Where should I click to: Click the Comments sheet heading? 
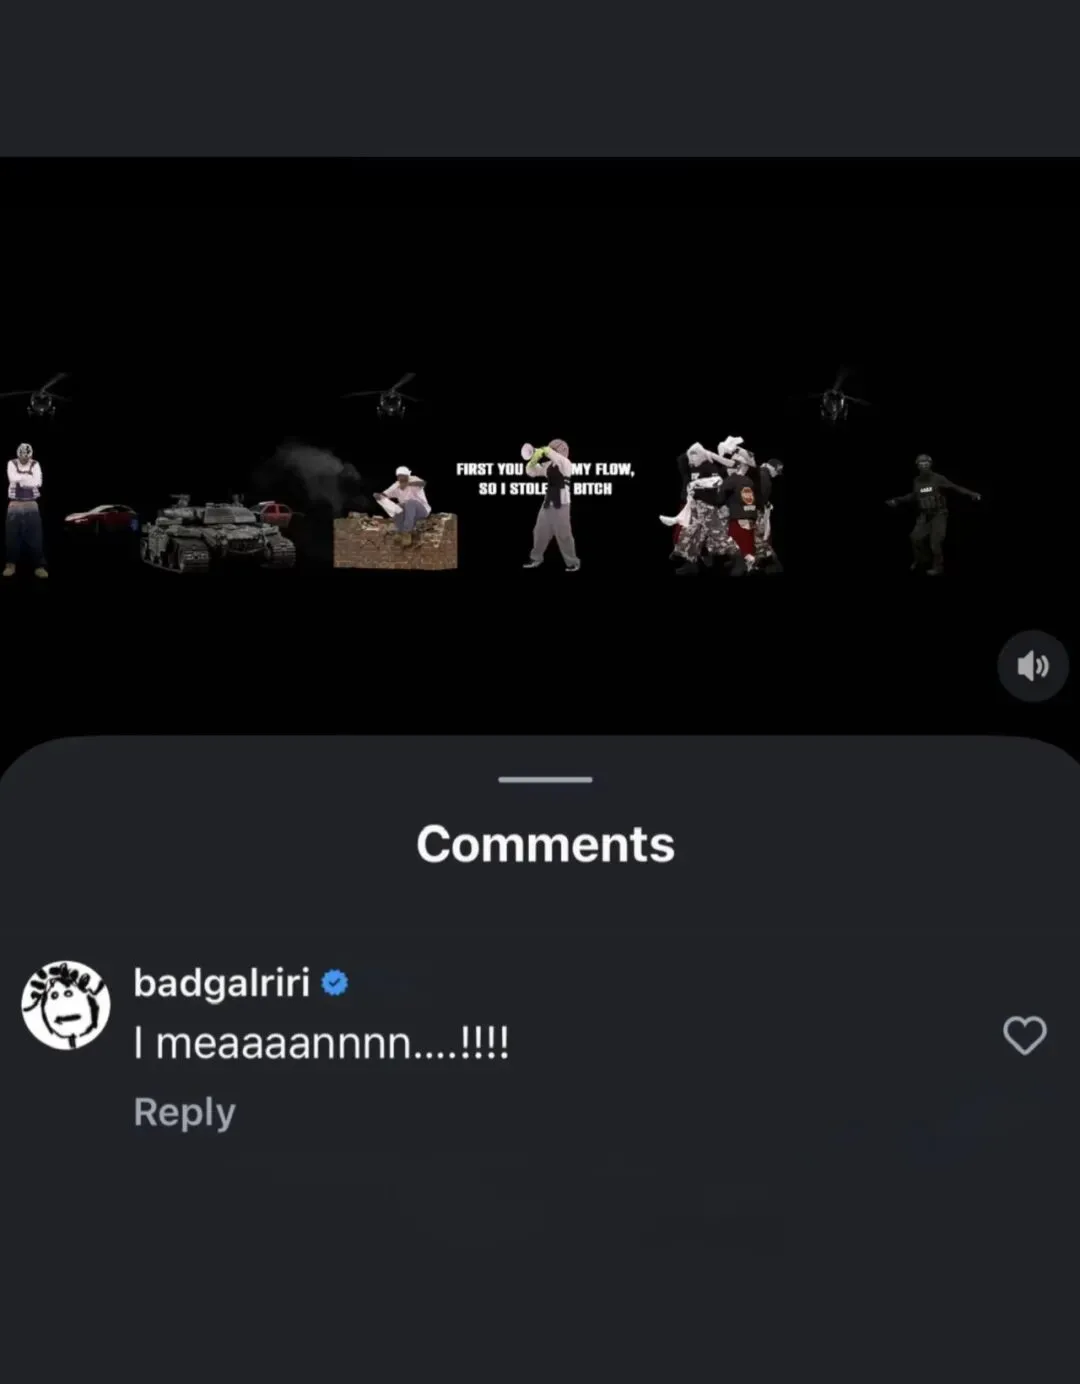[x=545, y=844]
